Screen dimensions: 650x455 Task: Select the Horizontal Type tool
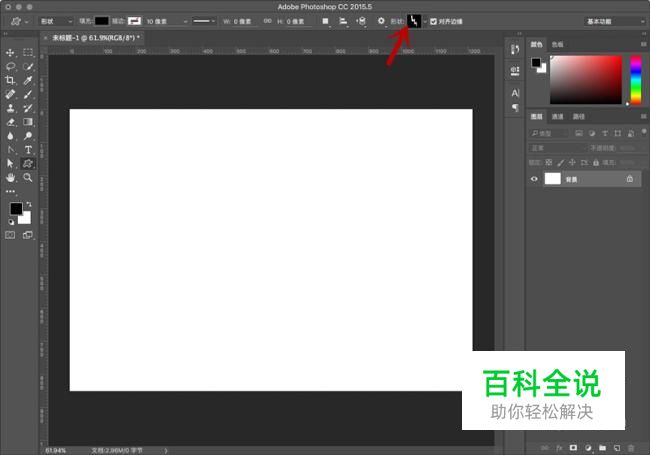pos(28,149)
